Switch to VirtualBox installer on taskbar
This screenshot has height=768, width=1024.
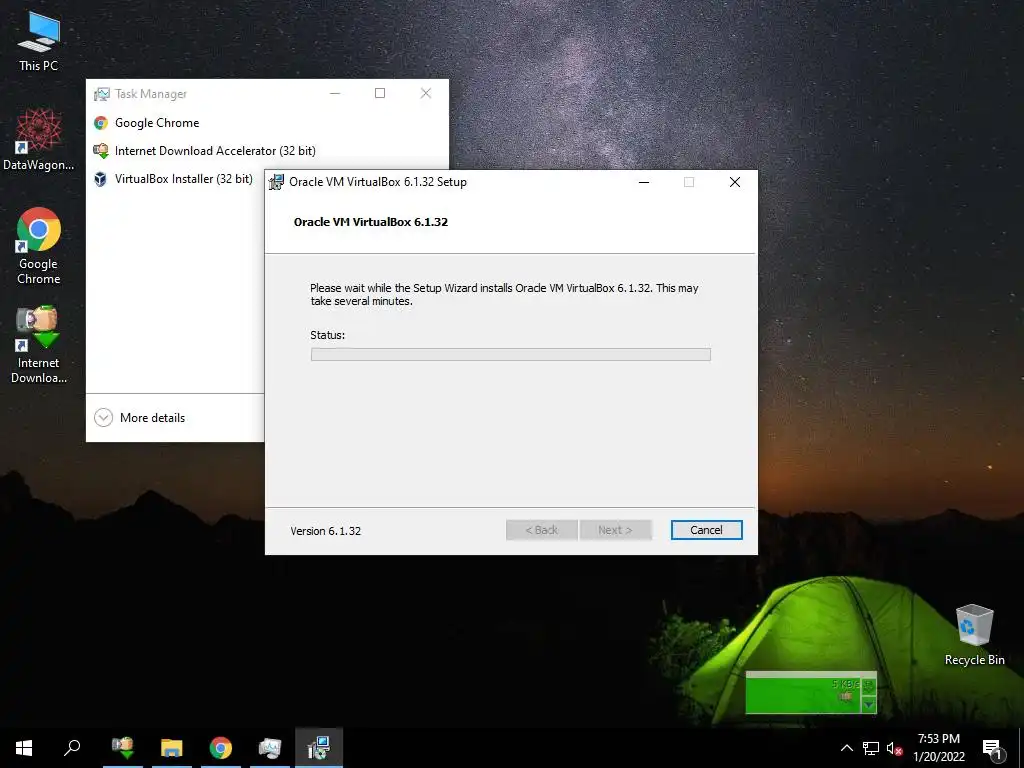pos(319,748)
